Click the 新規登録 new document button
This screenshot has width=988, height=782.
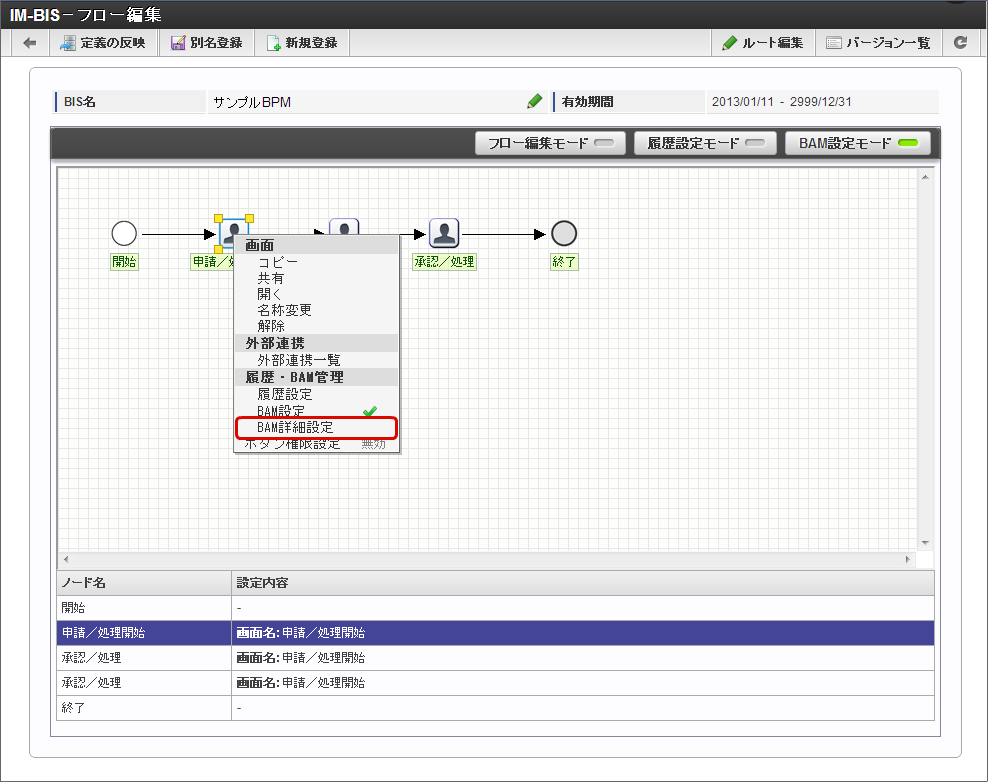pyautogui.click(x=302, y=43)
